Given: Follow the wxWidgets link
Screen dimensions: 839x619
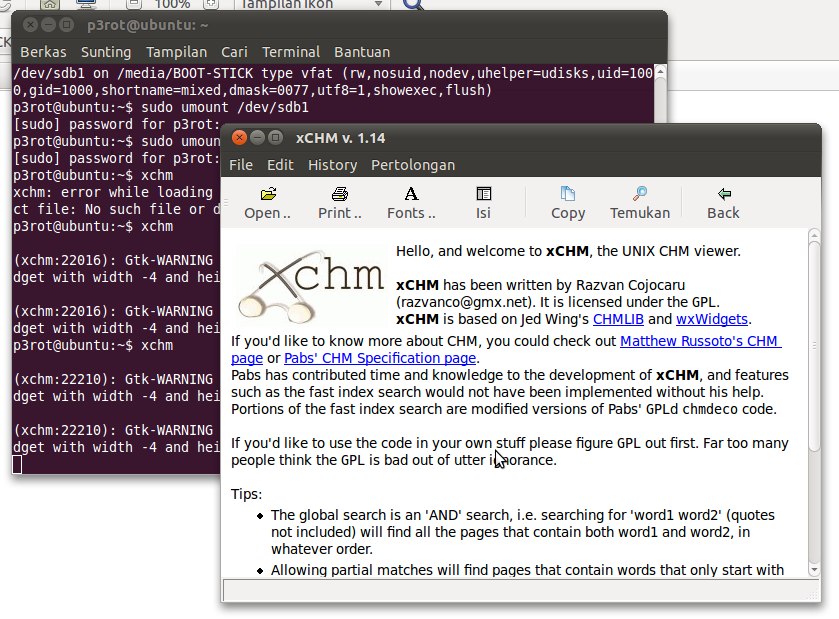Looking at the screenshot, I should tap(712, 319).
